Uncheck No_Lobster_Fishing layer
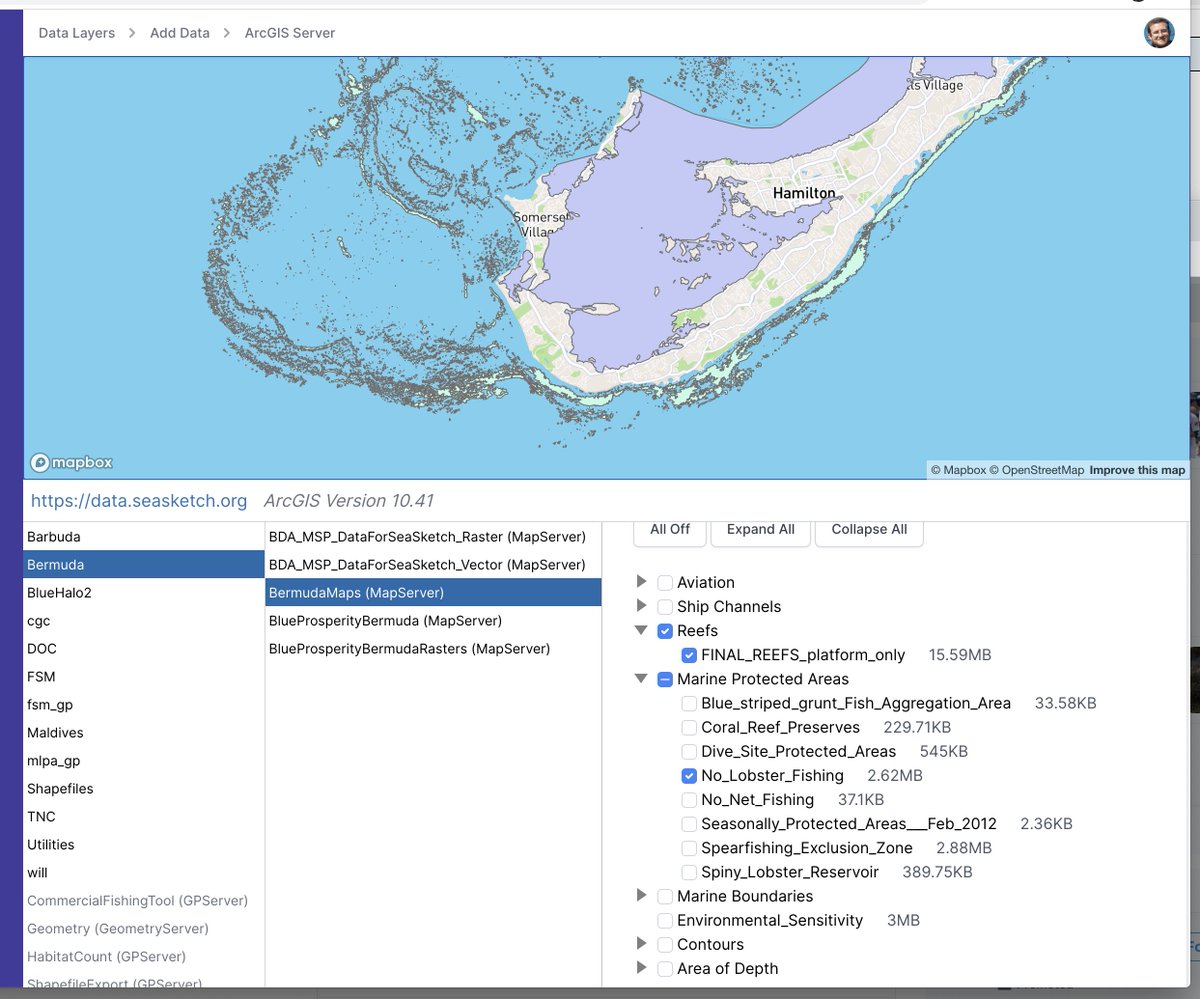The width and height of the screenshot is (1200, 999). (x=689, y=776)
